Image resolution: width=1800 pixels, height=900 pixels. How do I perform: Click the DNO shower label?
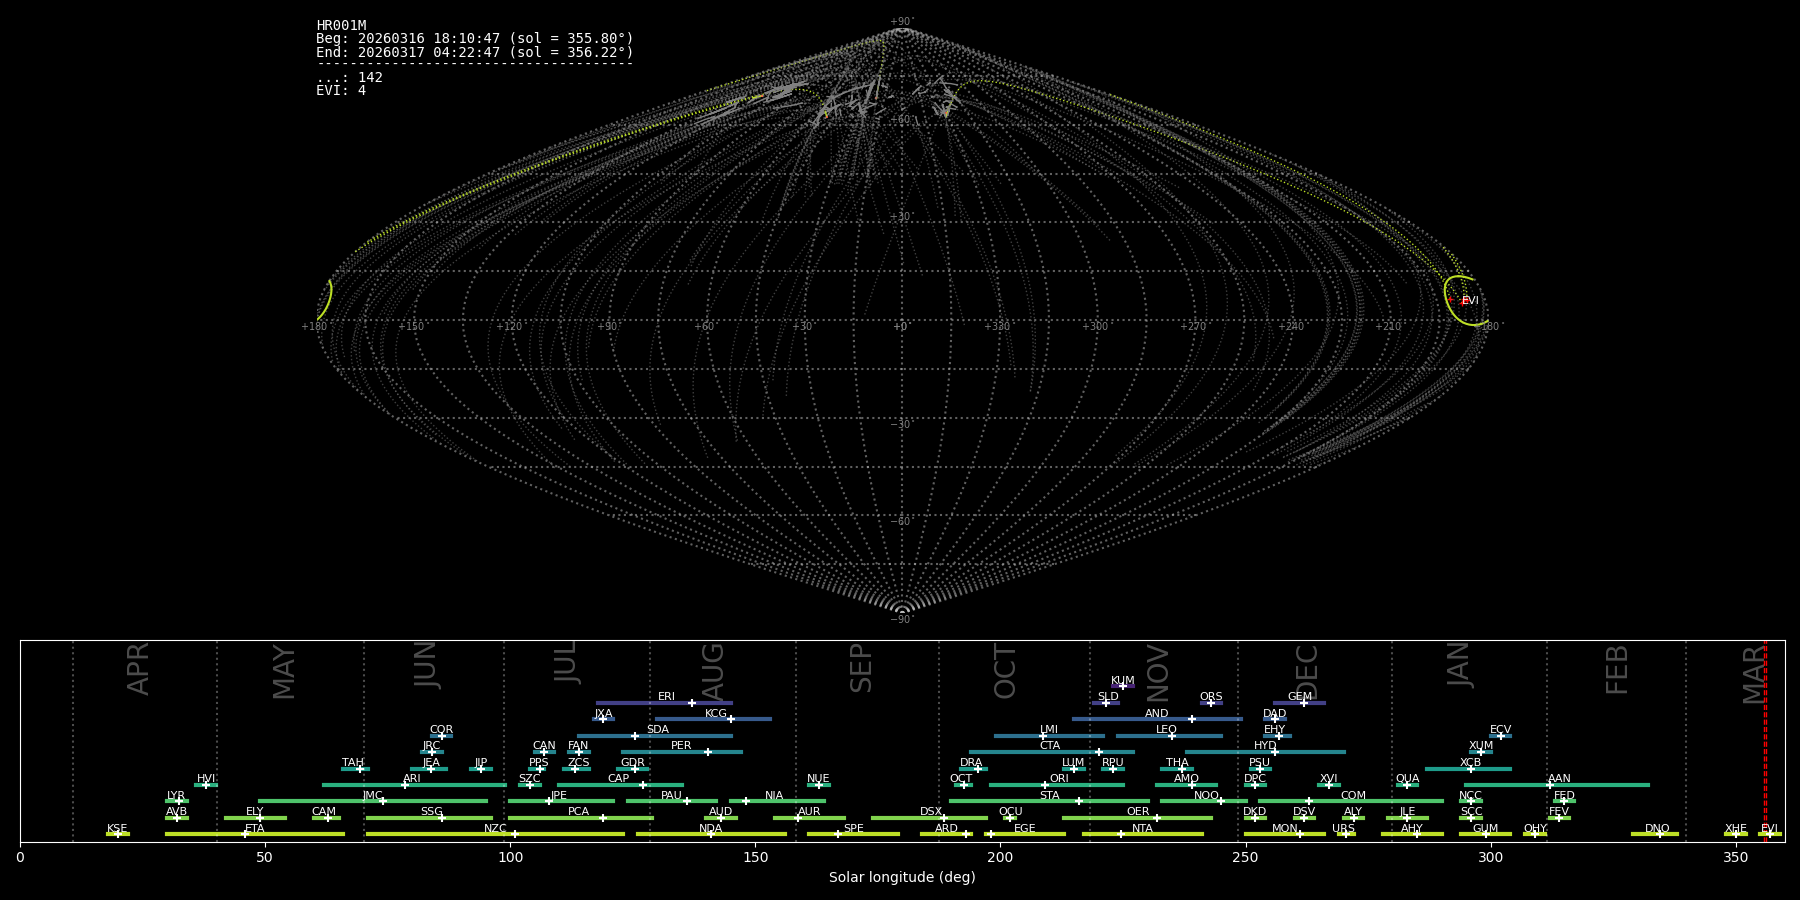coord(1657,829)
